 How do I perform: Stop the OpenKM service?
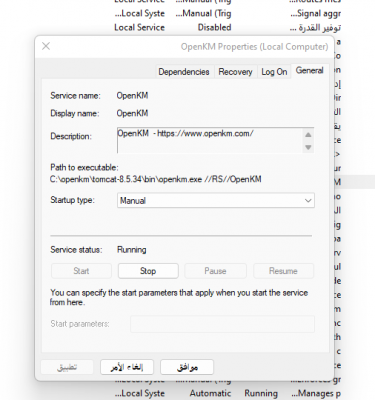tap(148, 271)
